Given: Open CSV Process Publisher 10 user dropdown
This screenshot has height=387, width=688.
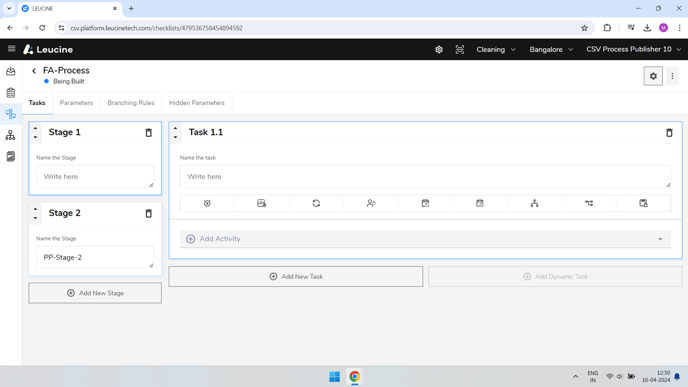Looking at the screenshot, I should tap(634, 50).
